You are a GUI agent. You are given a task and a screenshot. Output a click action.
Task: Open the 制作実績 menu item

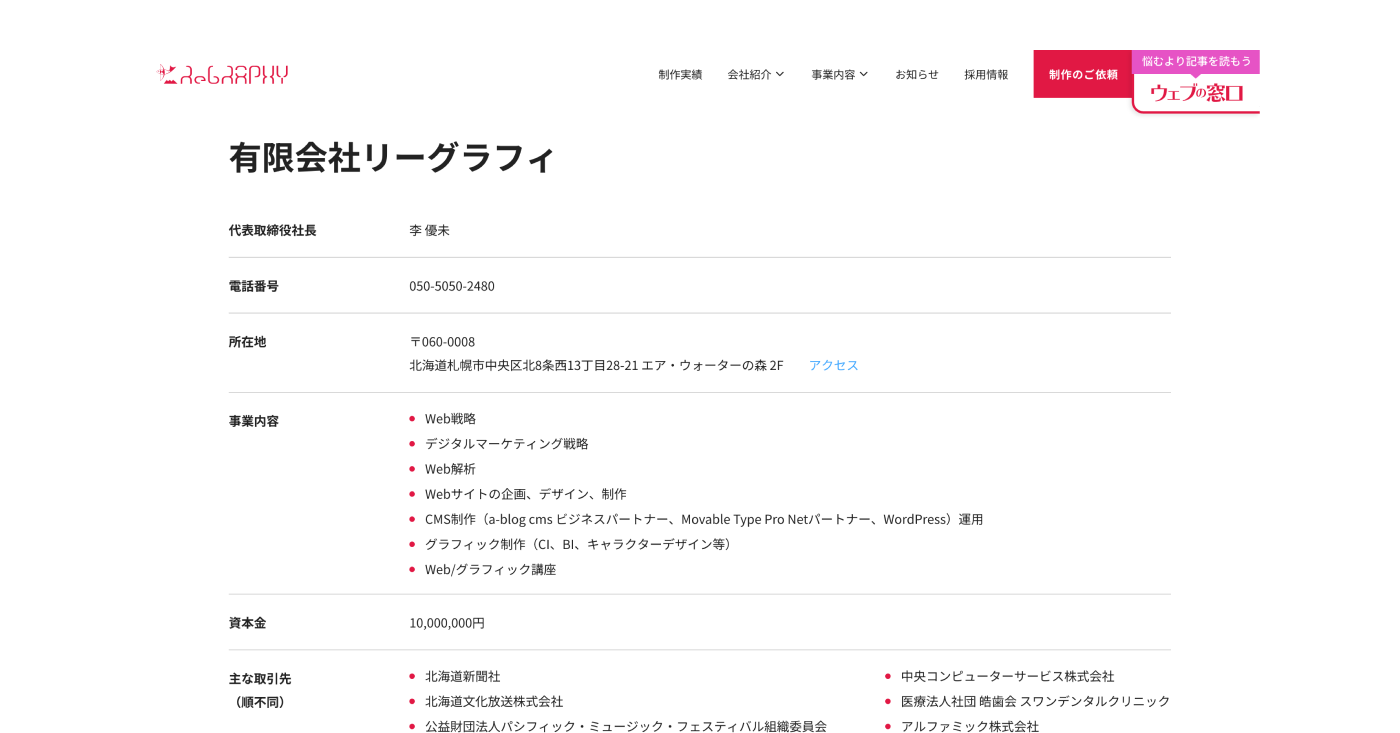pyautogui.click(x=680, y=75)
